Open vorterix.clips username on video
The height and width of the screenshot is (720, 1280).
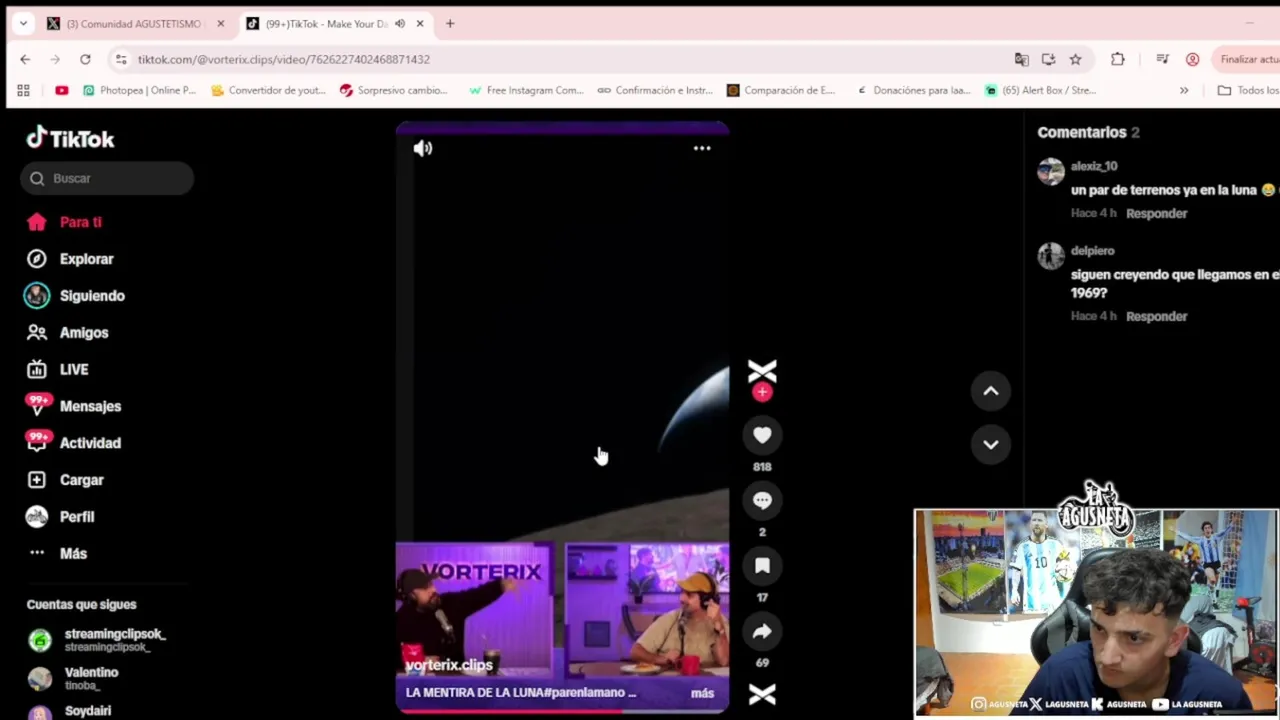pyautogui.click(x=449, y=665)
